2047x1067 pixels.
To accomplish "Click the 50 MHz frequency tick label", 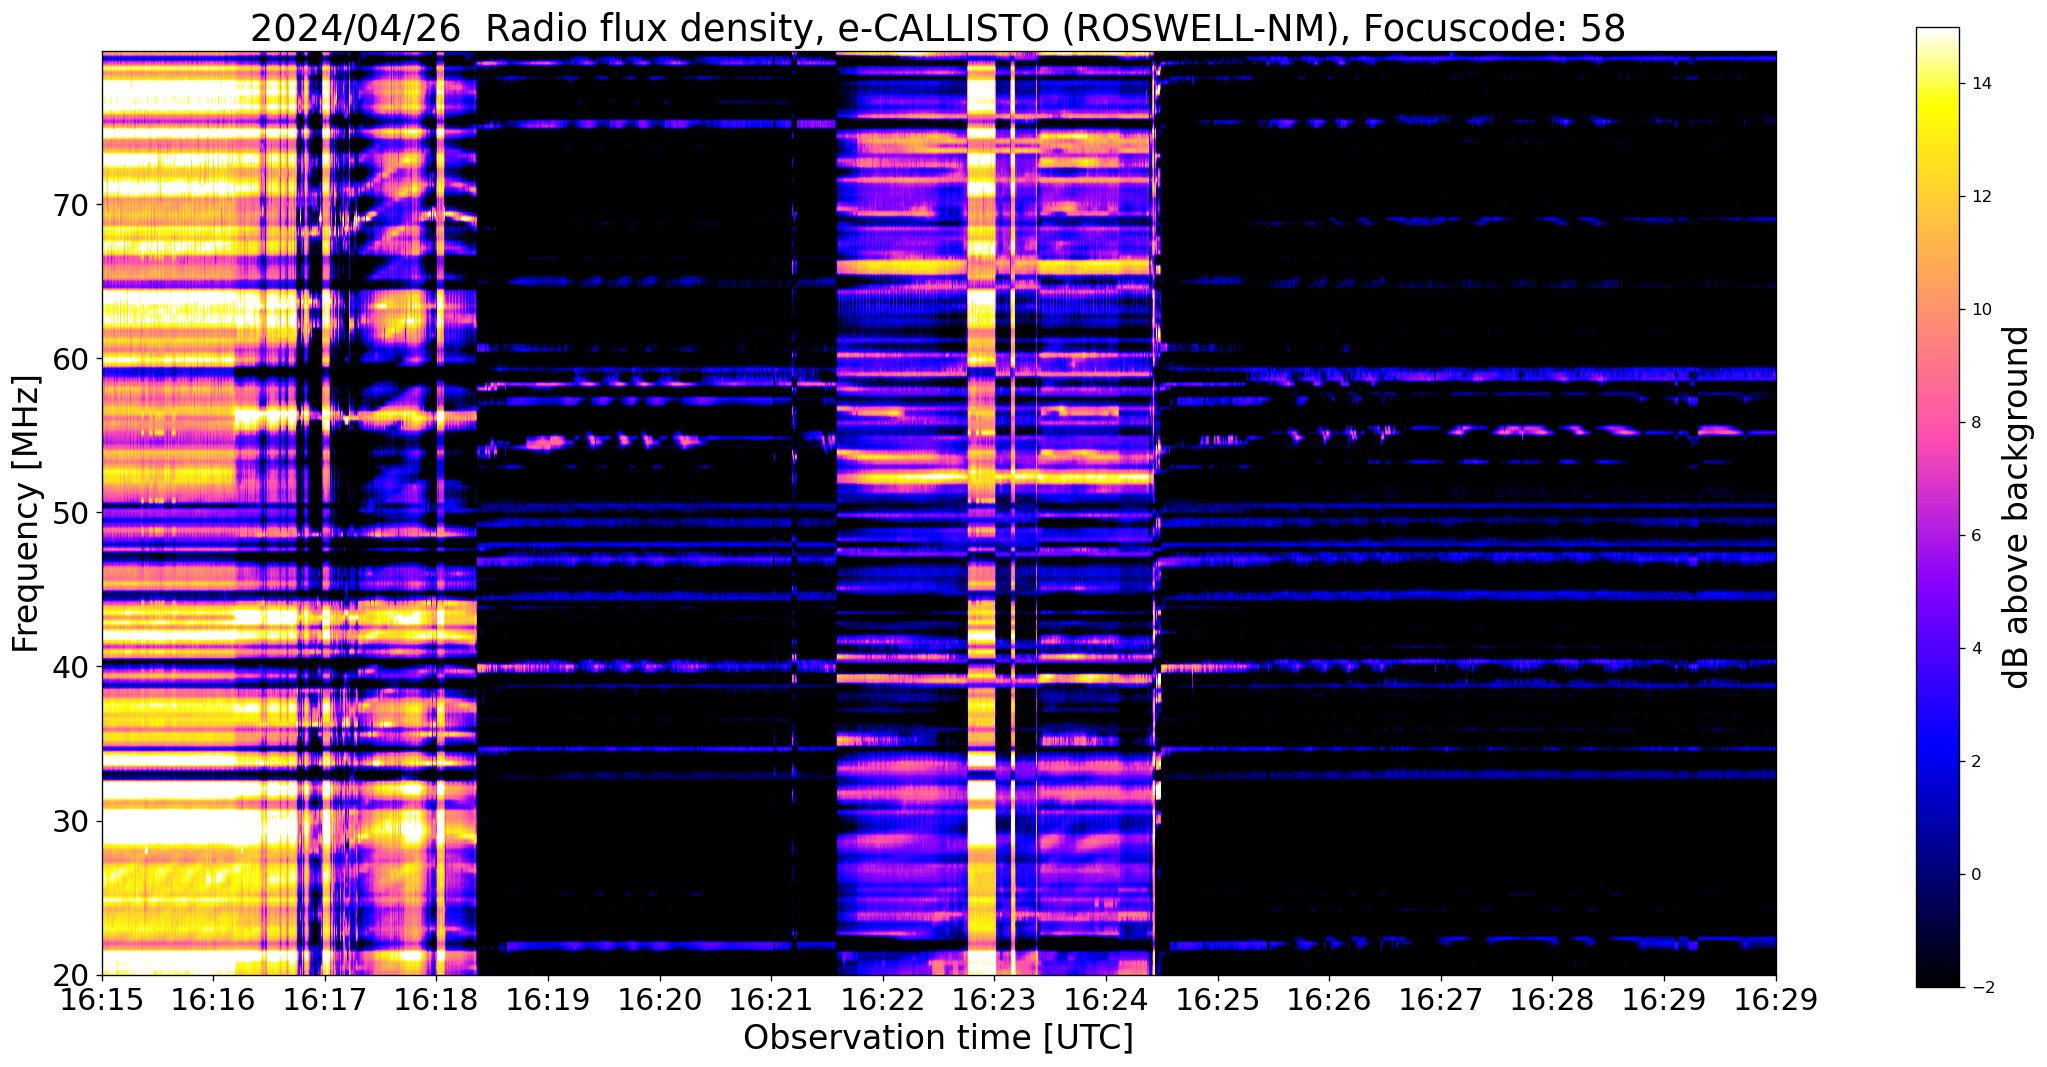I will [x=70, y=512].
